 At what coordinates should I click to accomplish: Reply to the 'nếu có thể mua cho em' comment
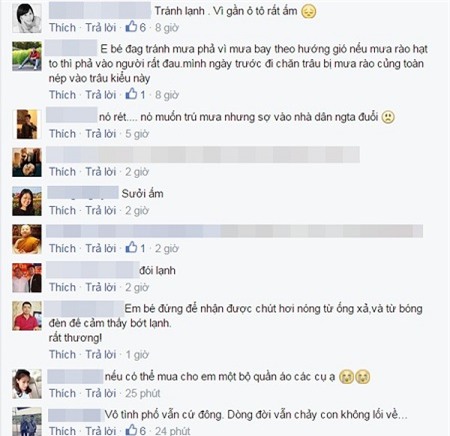tap(101, 393)
